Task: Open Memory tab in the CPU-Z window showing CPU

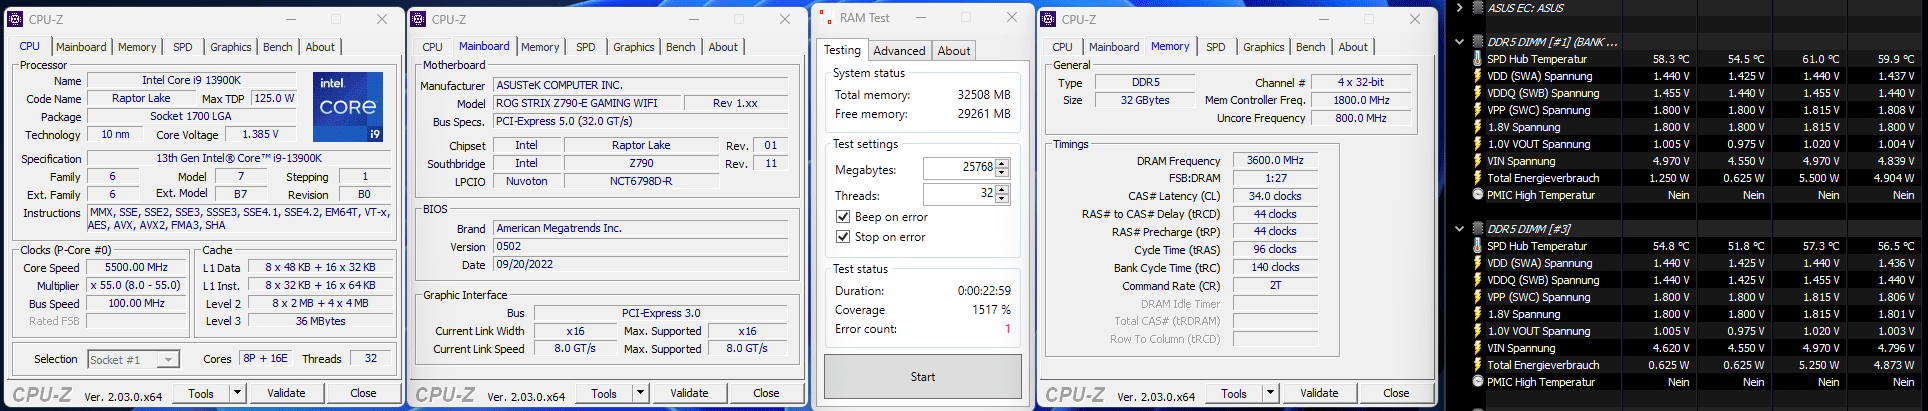Action: point(137,47)
